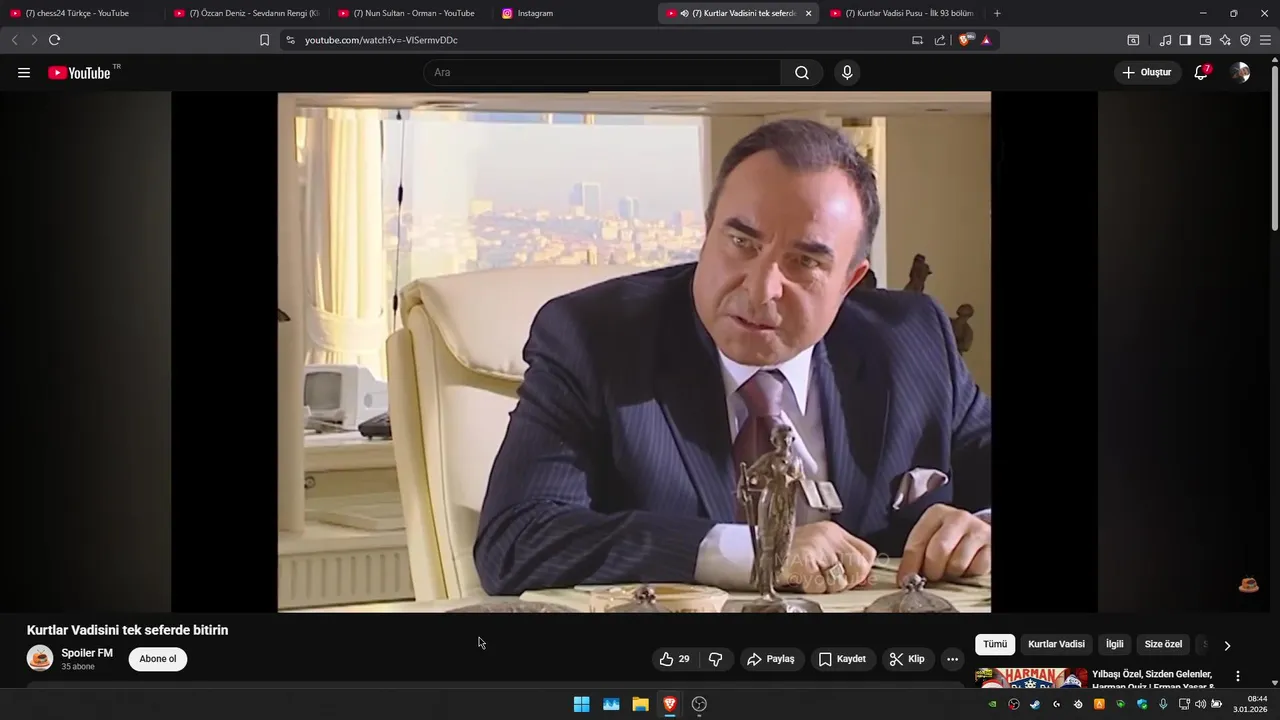Screen dimensions: 1280x720
Task: Go back with the browser back arrow
Action: (14, 40)
